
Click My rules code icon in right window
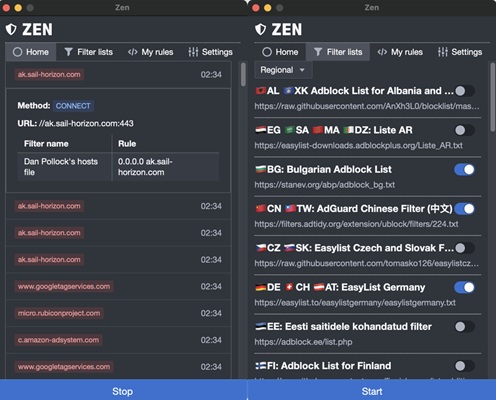coord(382,52)
